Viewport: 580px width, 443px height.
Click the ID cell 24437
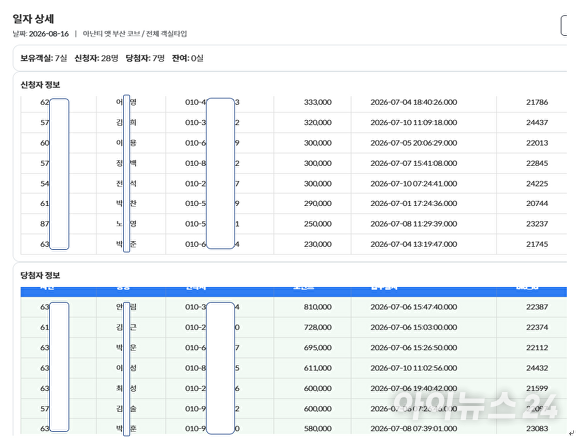(x=537, y=122)
